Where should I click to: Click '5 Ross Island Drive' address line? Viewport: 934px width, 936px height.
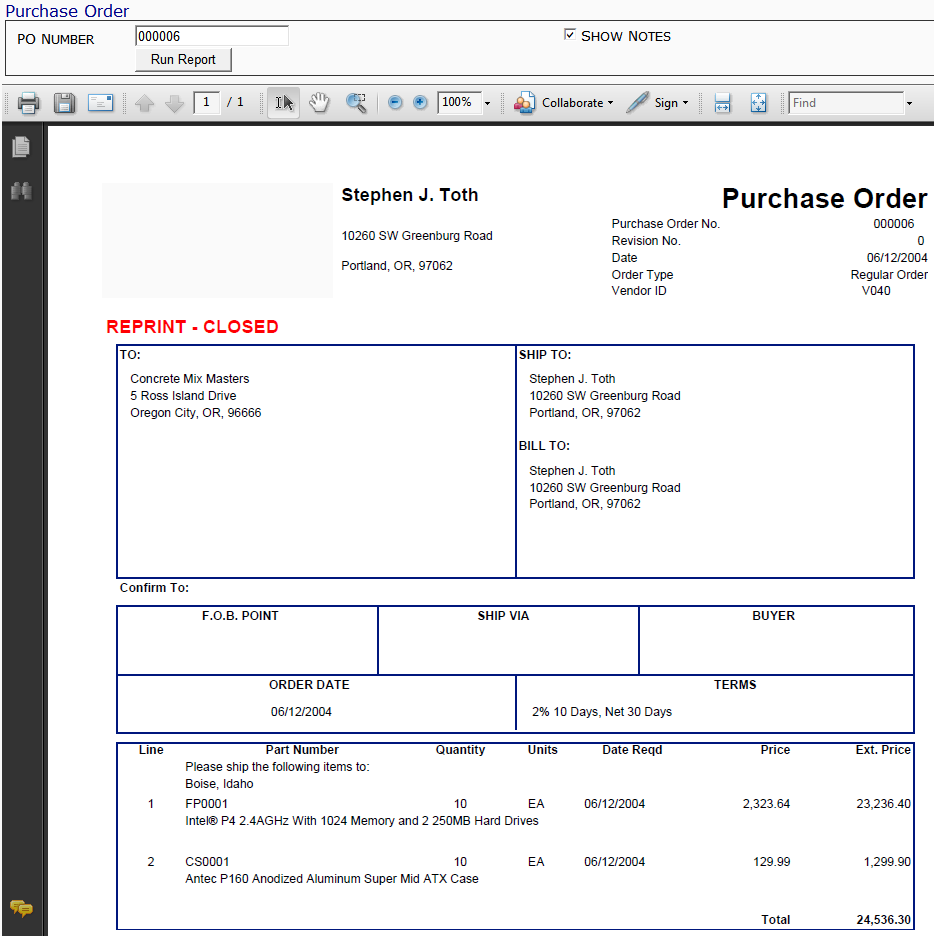[183, 396]
